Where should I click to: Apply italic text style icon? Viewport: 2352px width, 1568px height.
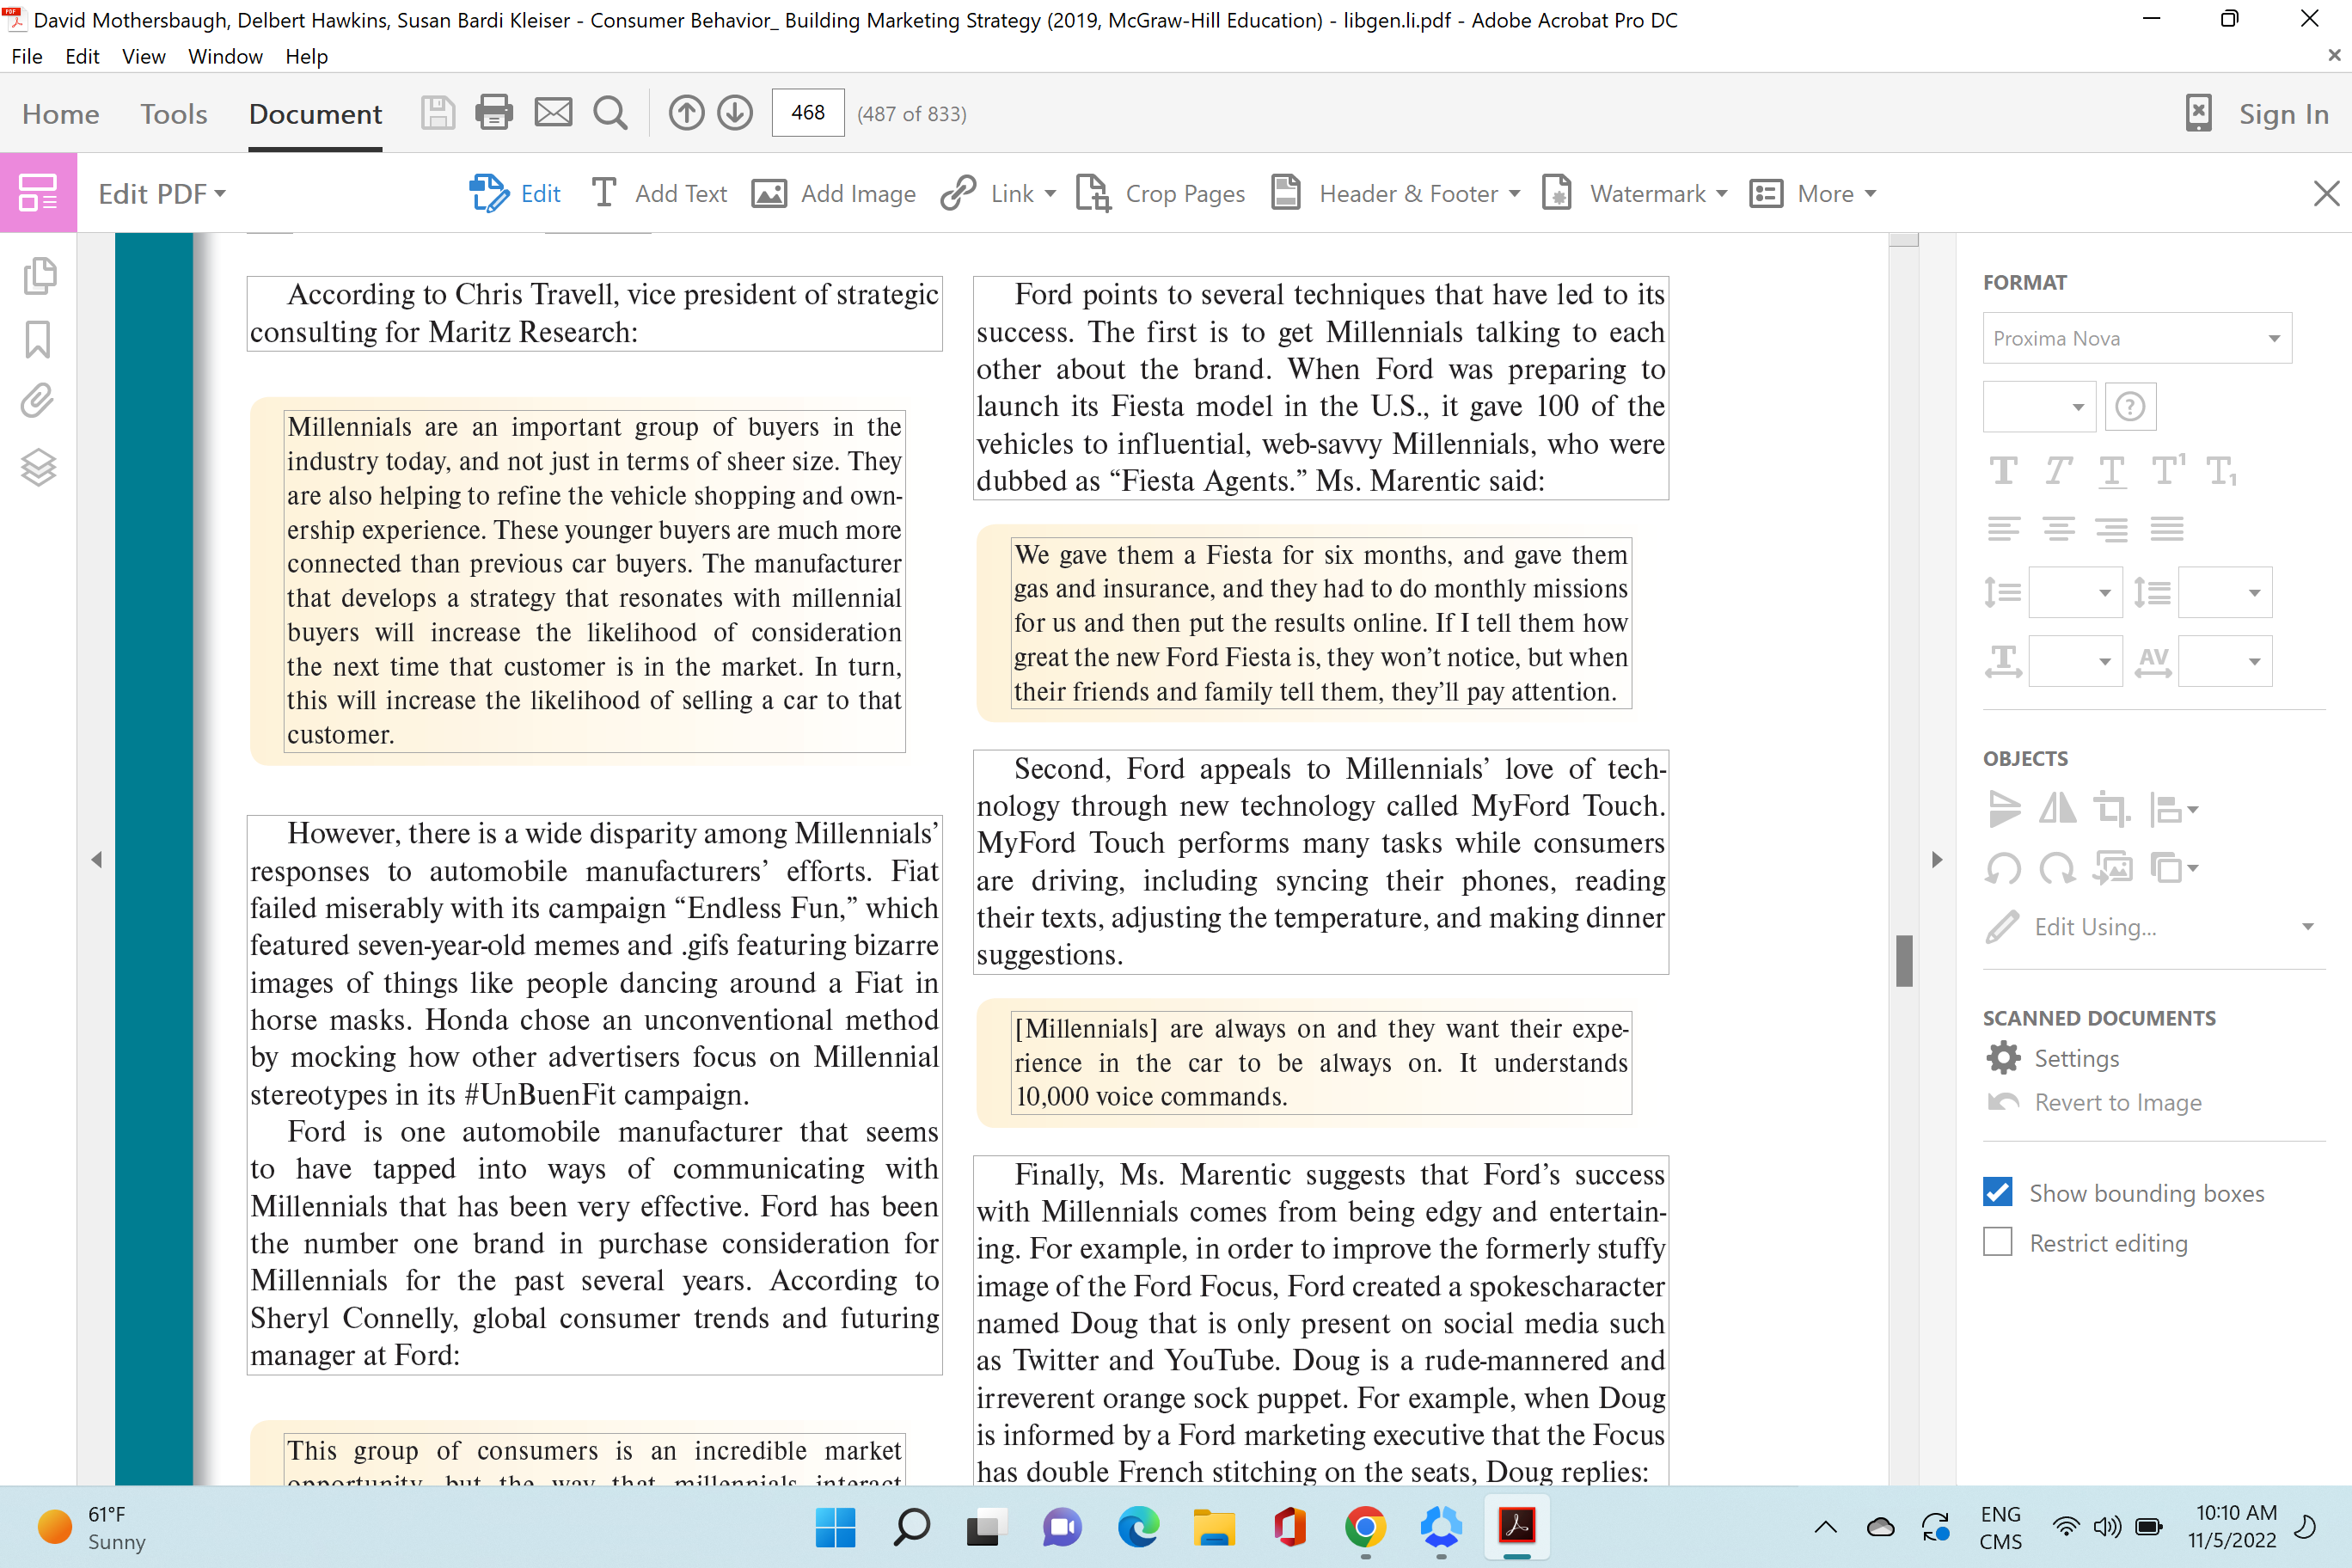coord(2058,470)
